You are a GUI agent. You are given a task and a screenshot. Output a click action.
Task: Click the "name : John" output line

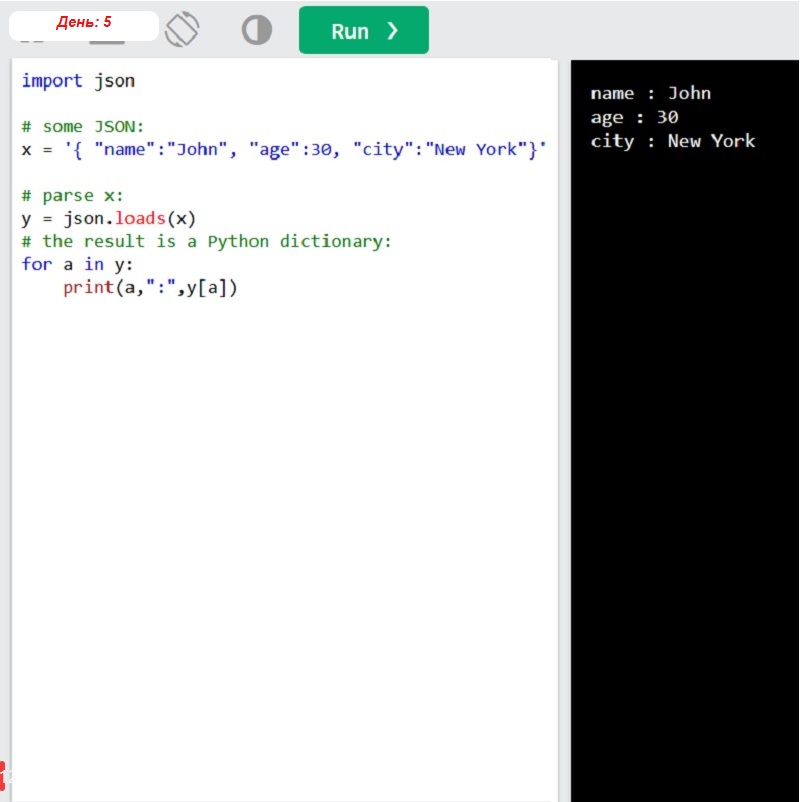pyautogui.click(x=650, y=94)
